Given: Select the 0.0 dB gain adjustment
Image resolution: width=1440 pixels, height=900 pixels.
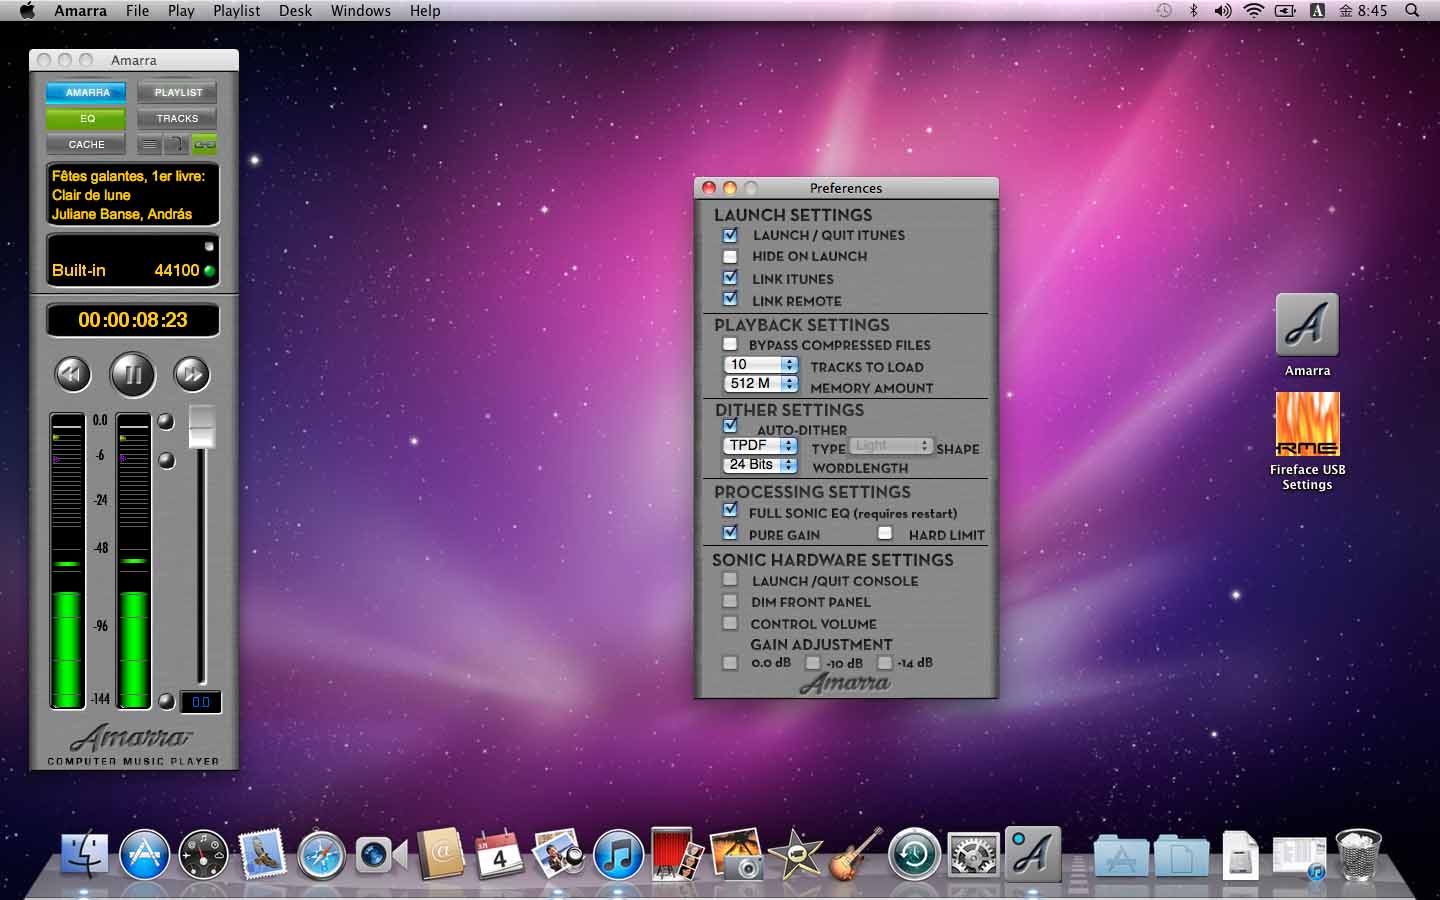Looking at the screenshot, I should [730, 662].
